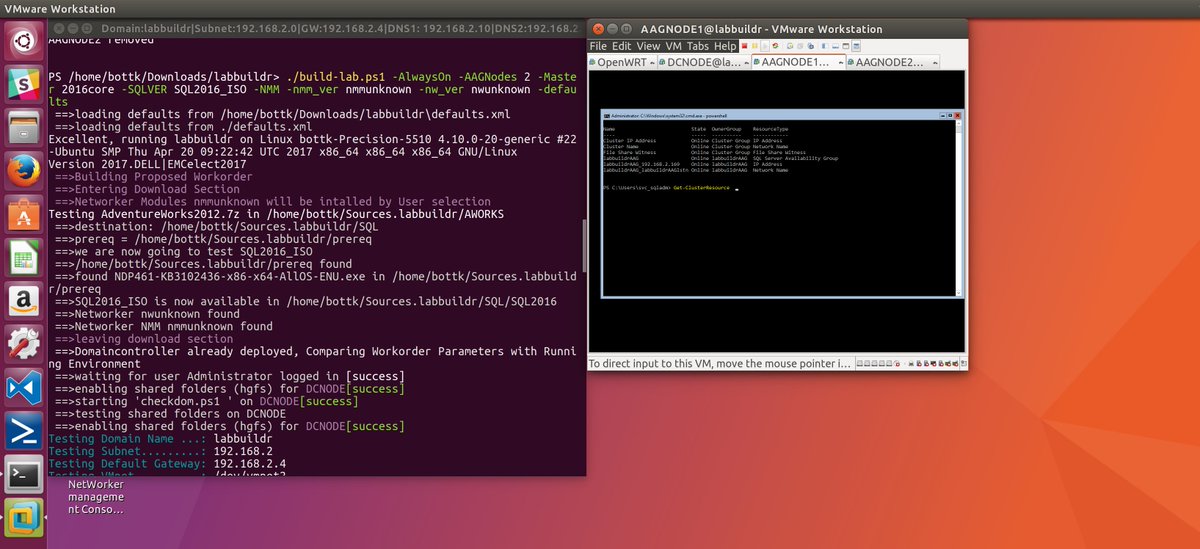Click 'waiting for user Administrator logged in' line
Image resolution: width=1200 pixels, height=549 pixels.
pos(229,376)
